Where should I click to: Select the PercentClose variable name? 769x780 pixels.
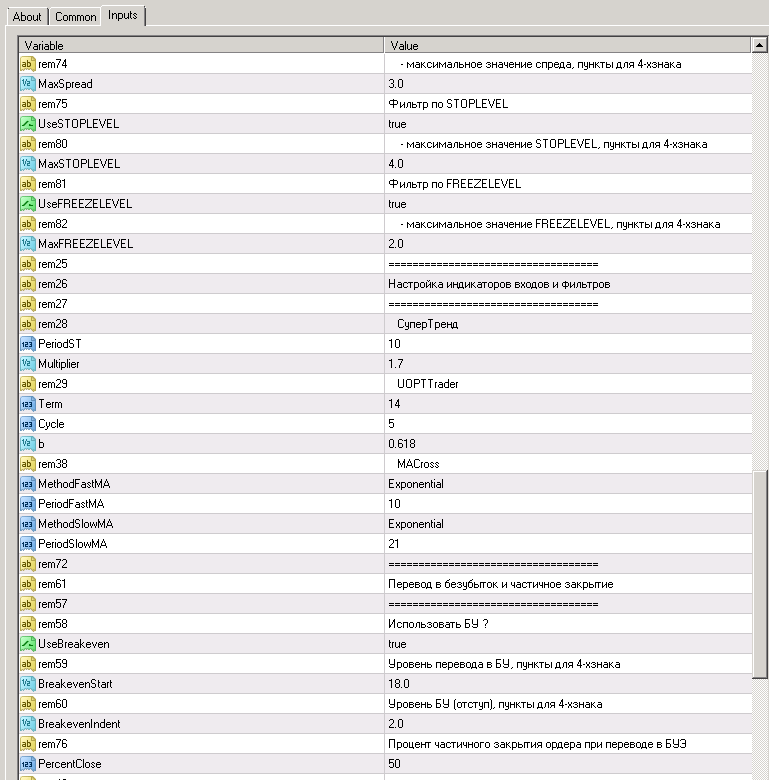point(70,764)
